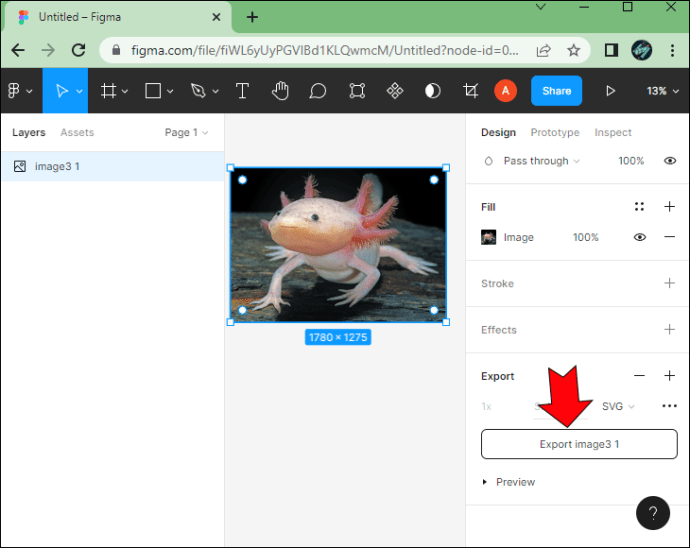Select the Frame tool
This screenshot has height=548, width=690.
point(108,91)
